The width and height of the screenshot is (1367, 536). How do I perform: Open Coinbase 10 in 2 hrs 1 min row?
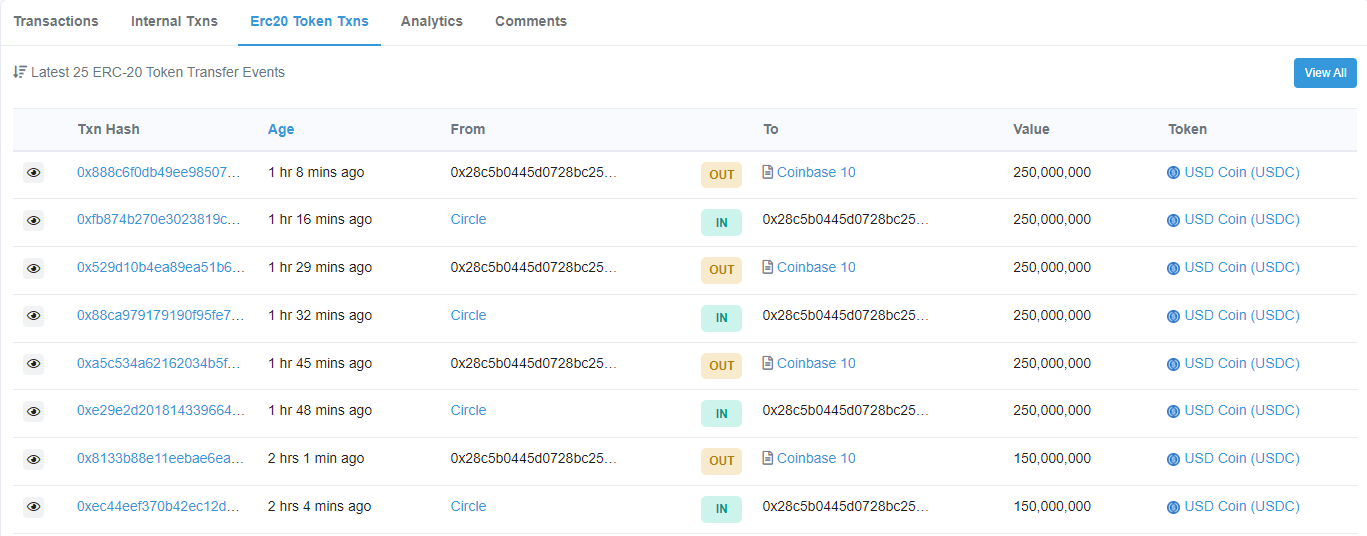coord(816,458)
